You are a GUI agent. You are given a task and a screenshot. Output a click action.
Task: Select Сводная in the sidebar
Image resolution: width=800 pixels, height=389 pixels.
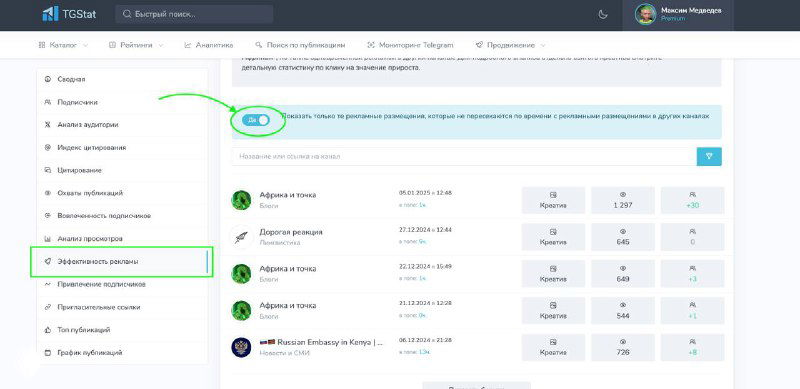pyautogui.click(x=122, y=80)
